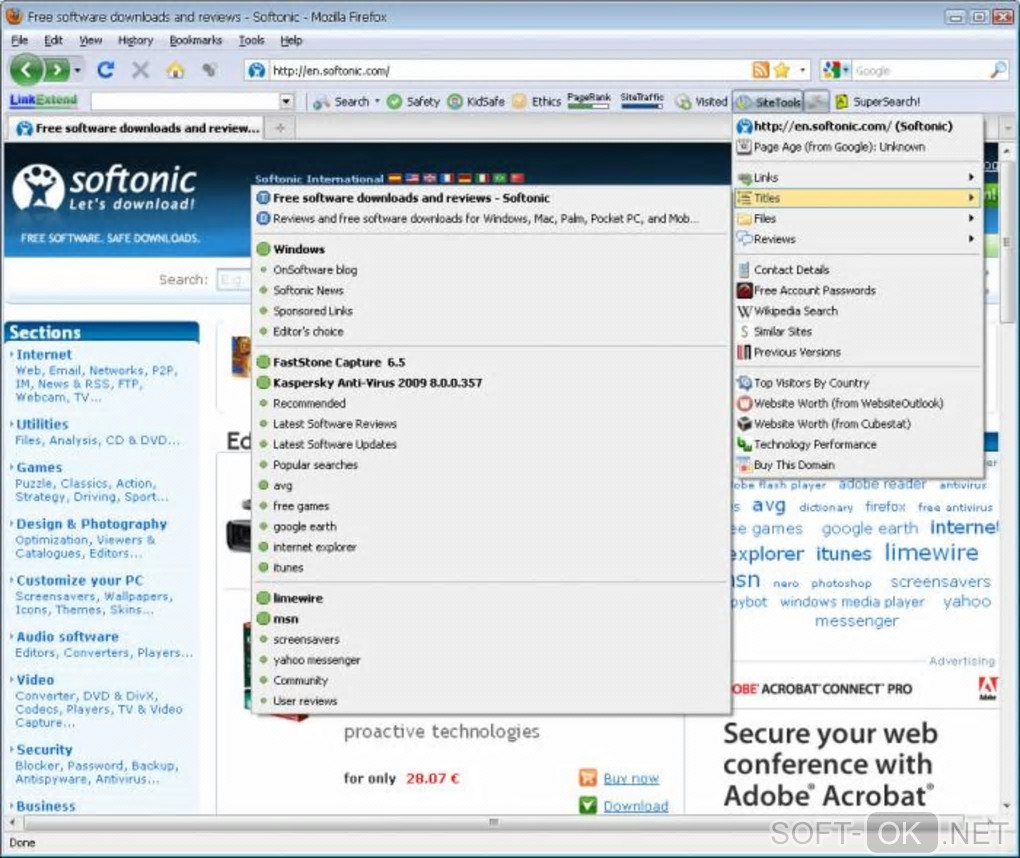Choose Buy This Domain
Viewport: 1020px width, 858px height.
pyautogui.click(x=857, y=464)
